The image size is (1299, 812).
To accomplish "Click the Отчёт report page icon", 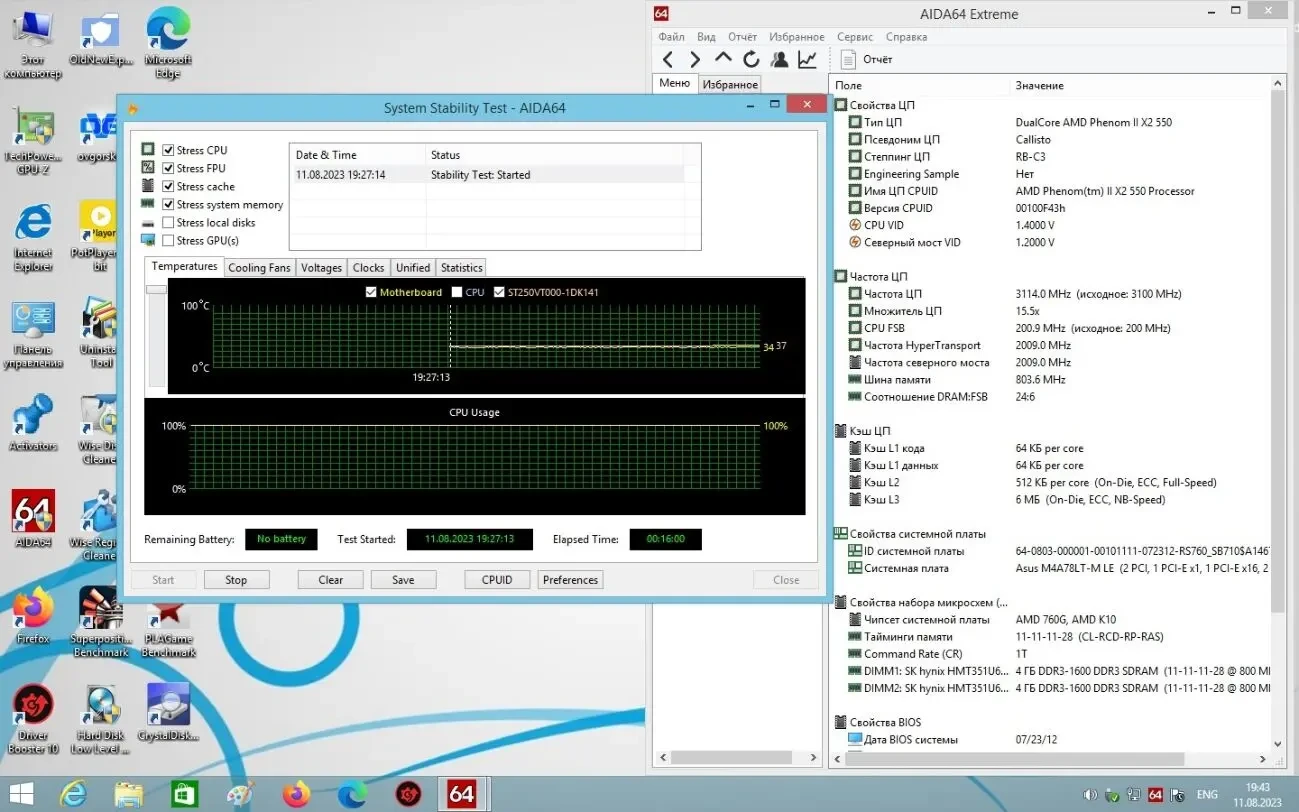I will click(848, 60).
